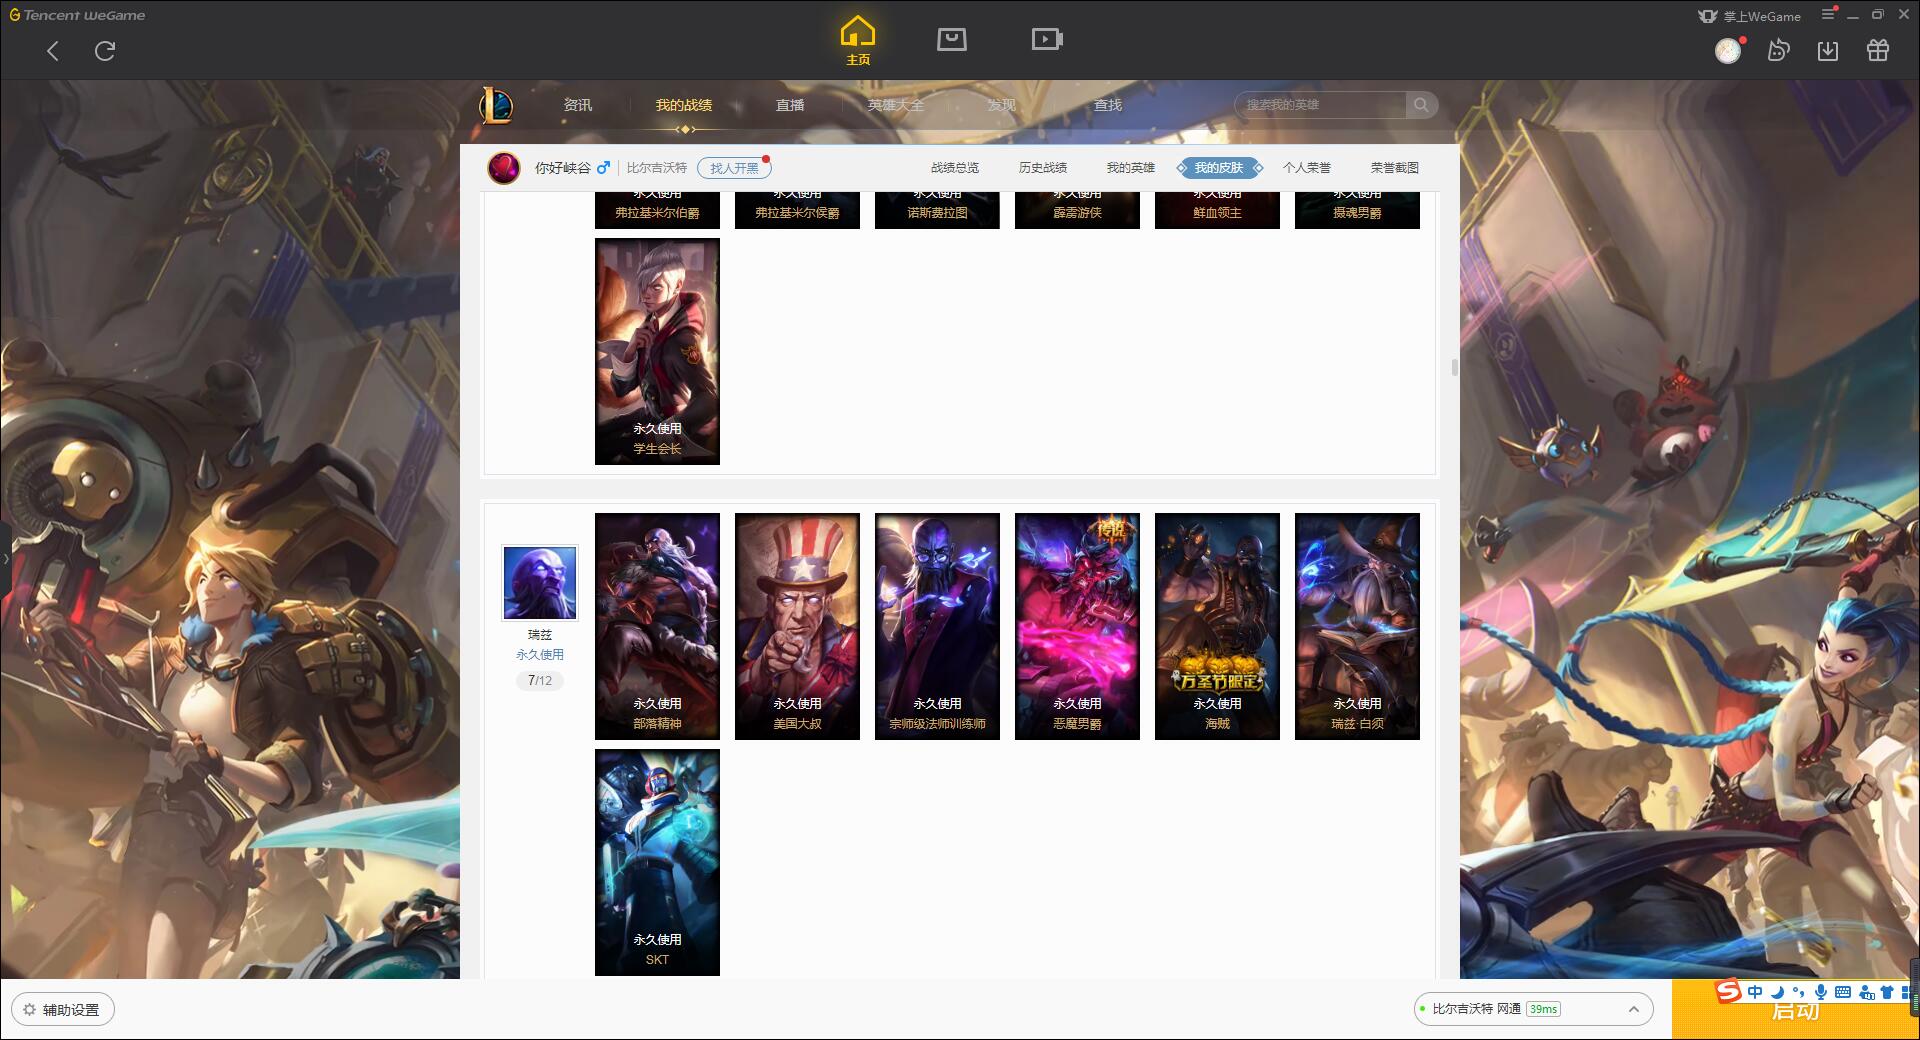Expand the 比尔吉沃特 网通 server selector

pos(1533,1009)
